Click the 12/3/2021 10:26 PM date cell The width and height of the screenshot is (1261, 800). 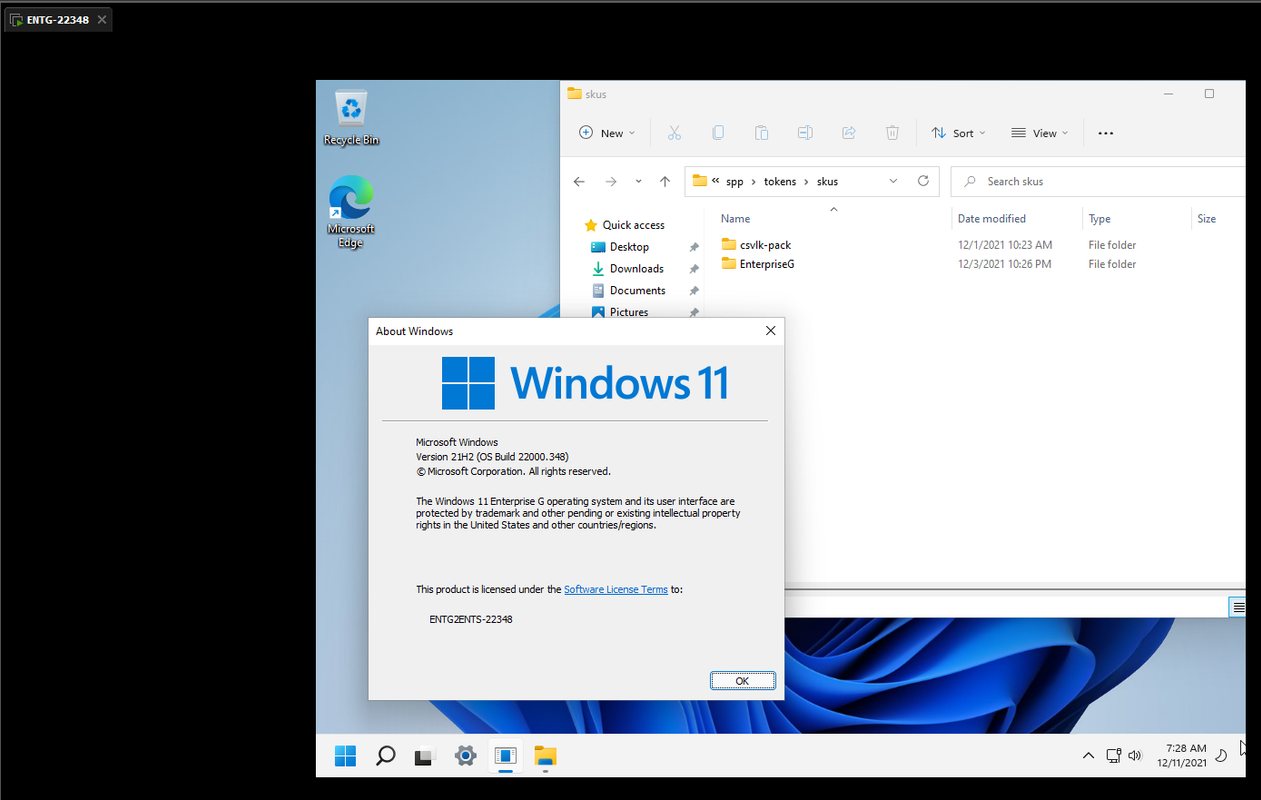[x=1004, y=264]
